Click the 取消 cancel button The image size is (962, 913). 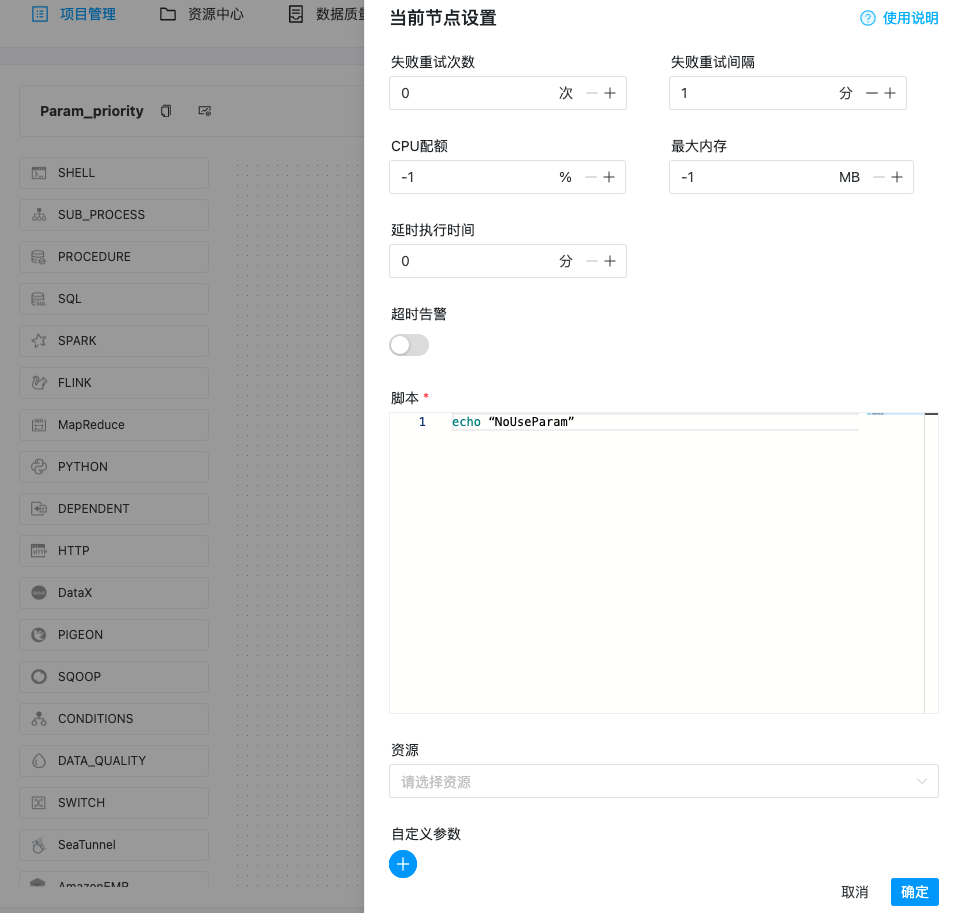(855, 892)
